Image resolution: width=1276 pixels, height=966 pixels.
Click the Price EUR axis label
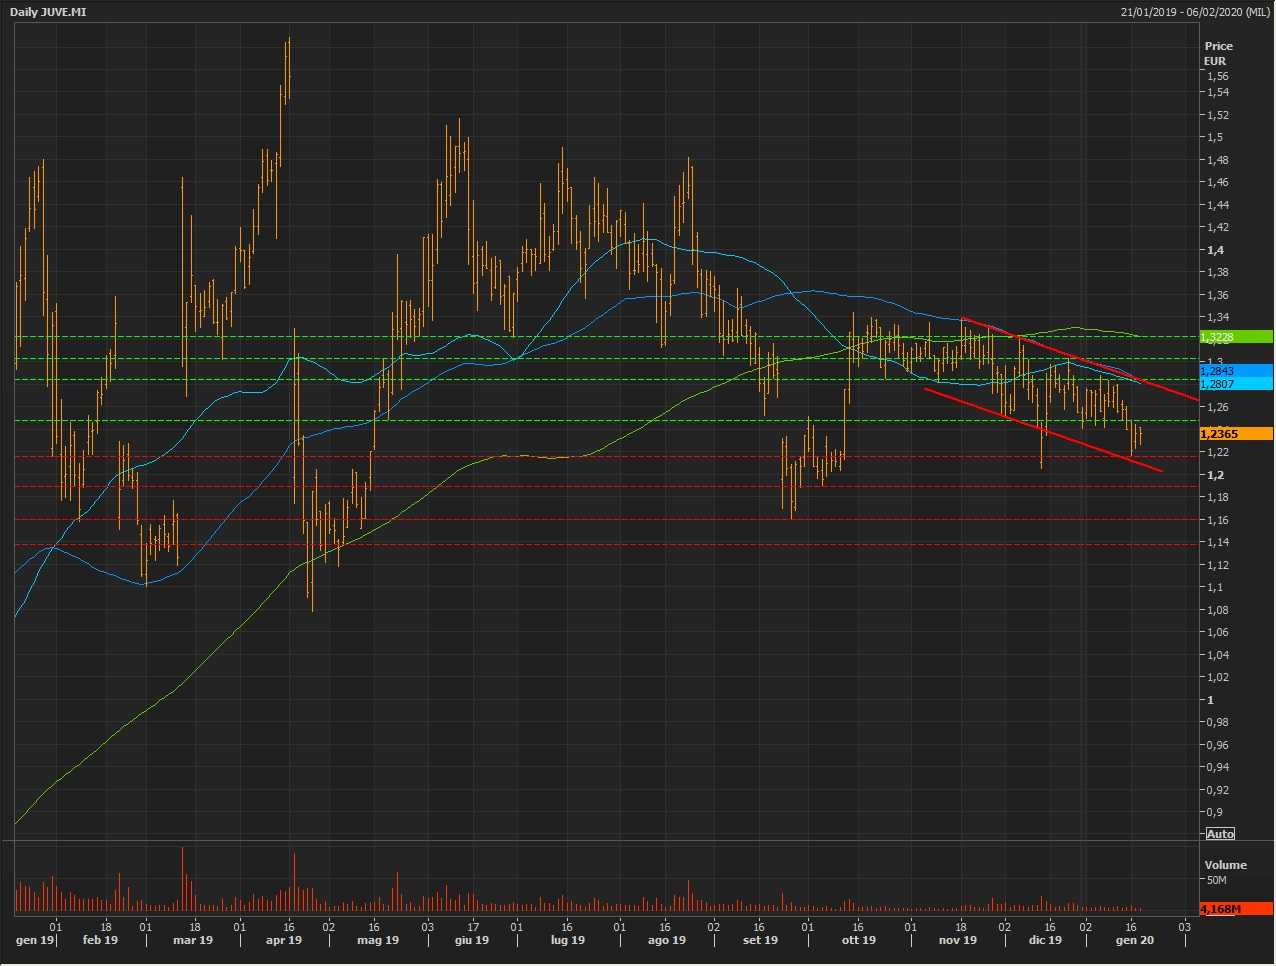click(1218, 53)
